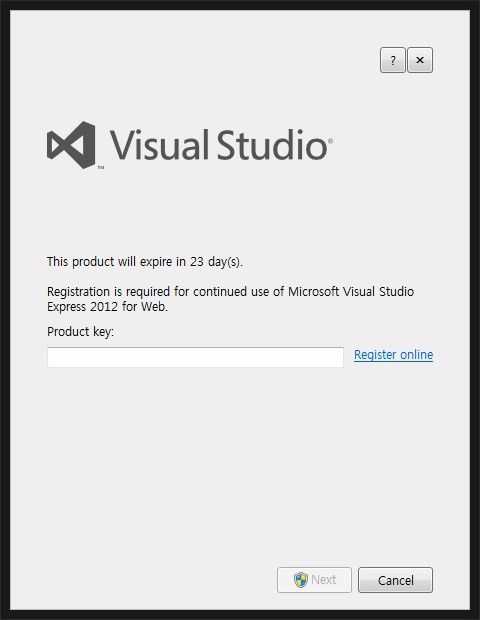Click the "Express 2012 for Web" text
Screen dimensions: 480x620
pyautogui.click(x=108, y=307)
